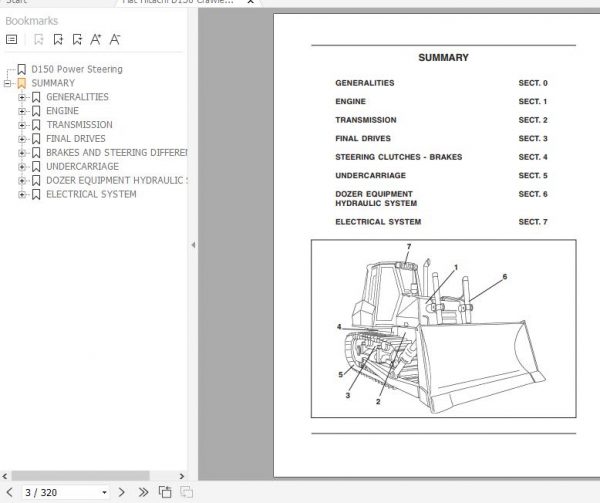Open the page number dropdown arrow
Screen dimensions: 600x503
104,493
